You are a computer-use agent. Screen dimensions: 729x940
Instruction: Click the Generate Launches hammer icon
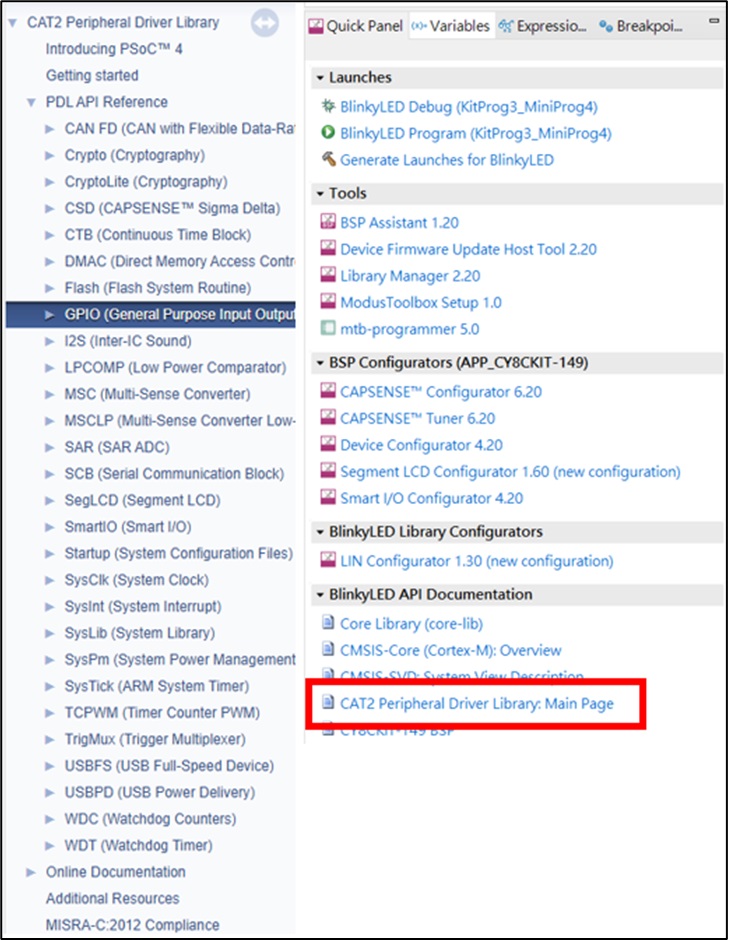coord(328,159)
